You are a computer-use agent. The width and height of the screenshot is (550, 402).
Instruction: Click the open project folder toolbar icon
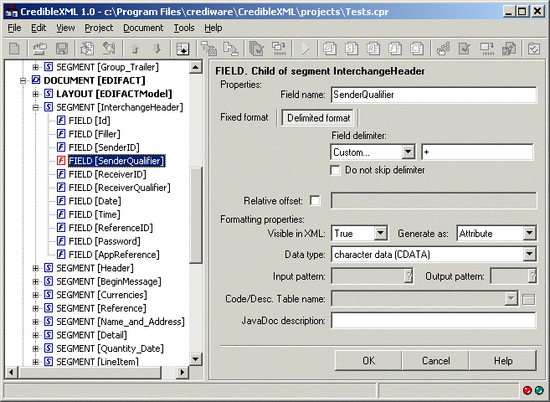click(x=40, y=48)
